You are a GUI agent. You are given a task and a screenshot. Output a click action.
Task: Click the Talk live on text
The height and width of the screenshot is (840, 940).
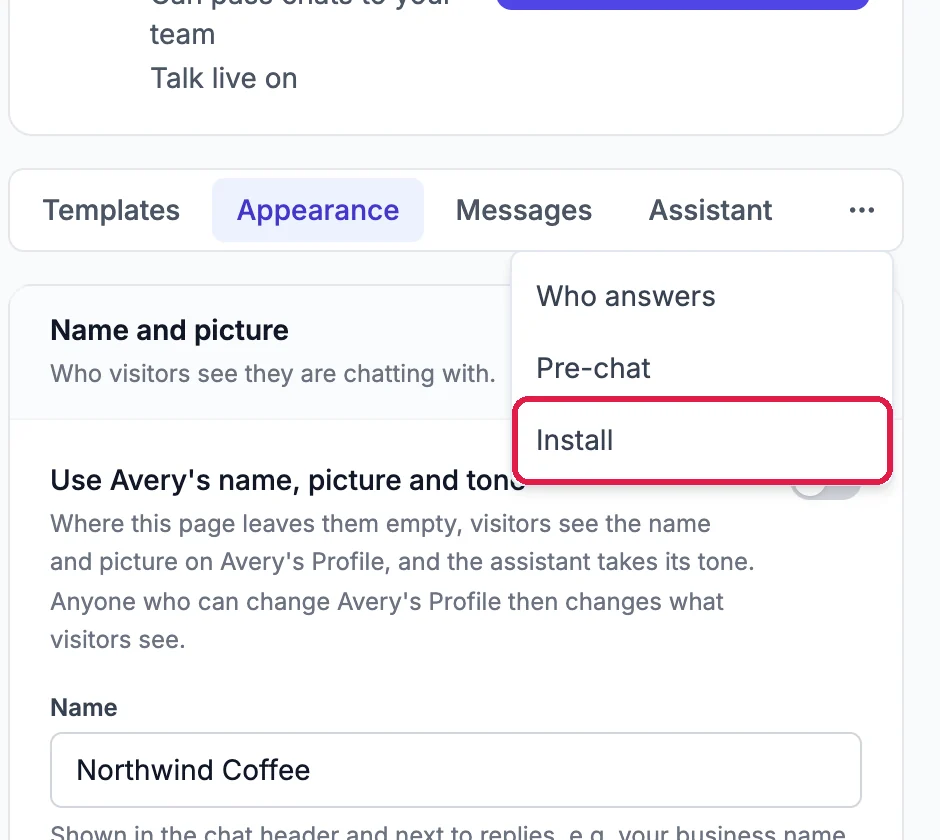224,79
